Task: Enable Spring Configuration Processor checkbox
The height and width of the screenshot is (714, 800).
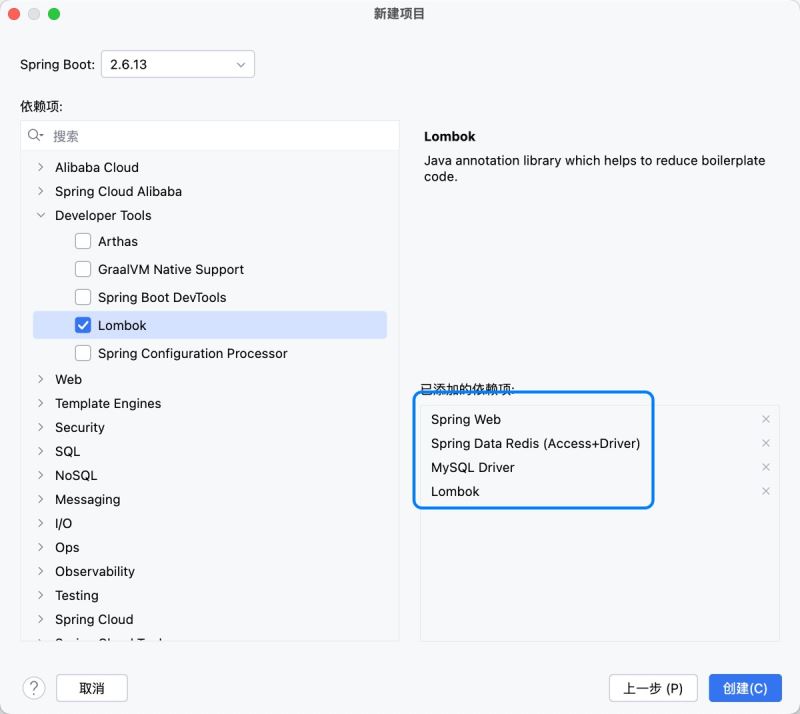Action: point(83,353)
